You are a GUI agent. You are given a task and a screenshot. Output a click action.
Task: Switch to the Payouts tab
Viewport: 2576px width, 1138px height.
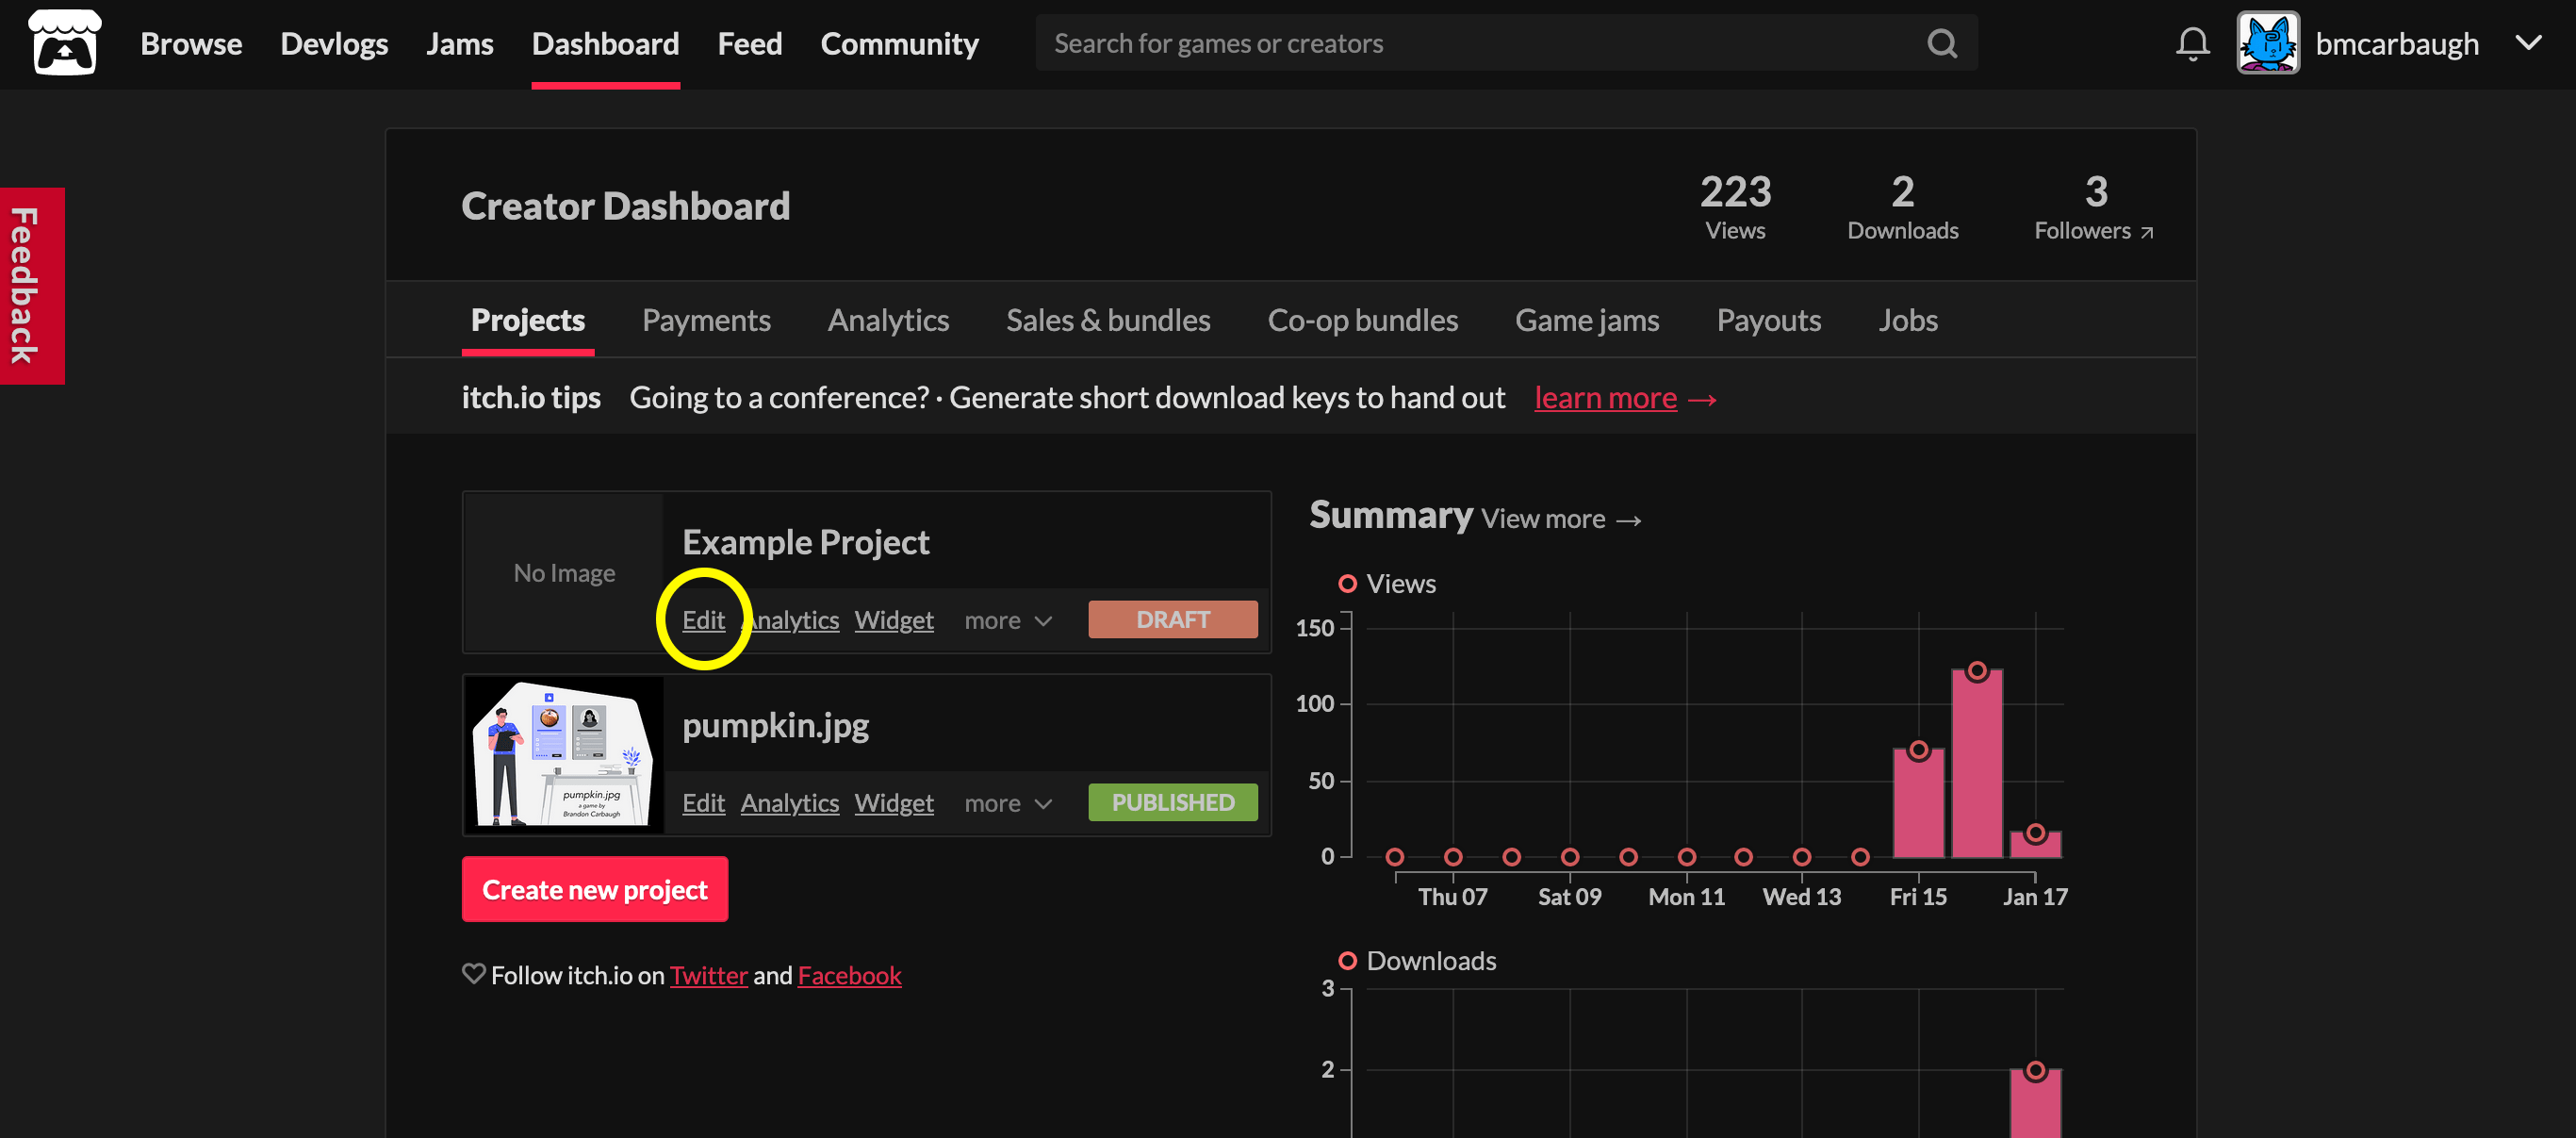(1769, 320)
